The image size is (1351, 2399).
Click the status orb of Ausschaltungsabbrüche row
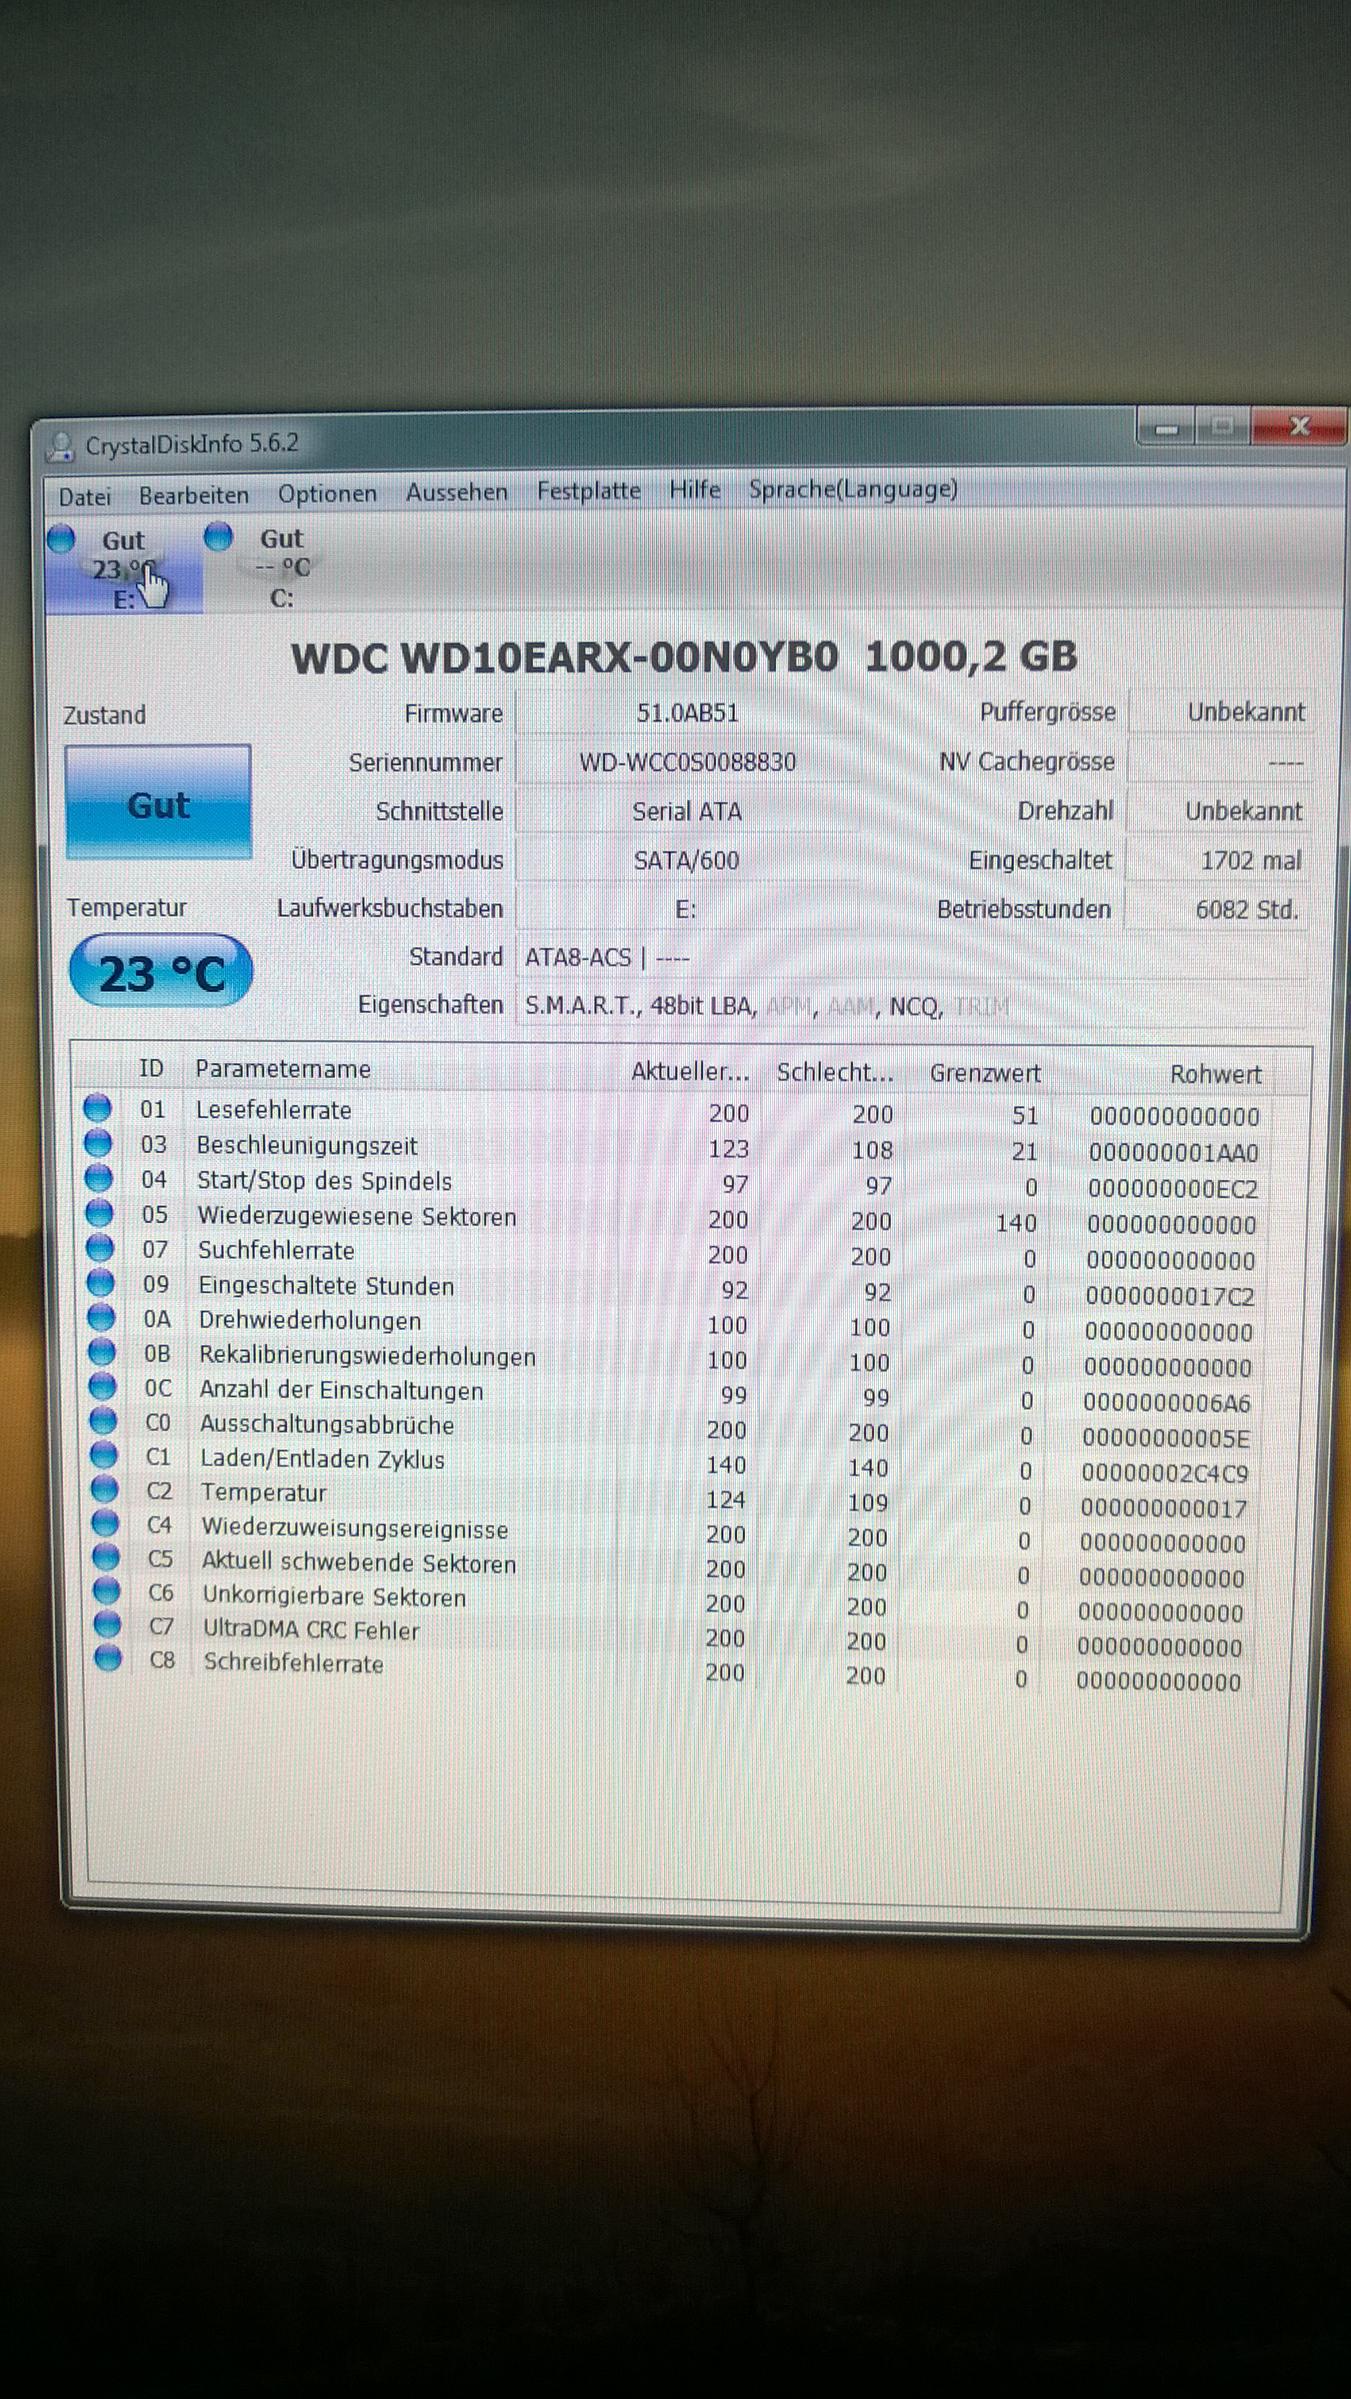pyautogui.click(x=104, y=1421)
